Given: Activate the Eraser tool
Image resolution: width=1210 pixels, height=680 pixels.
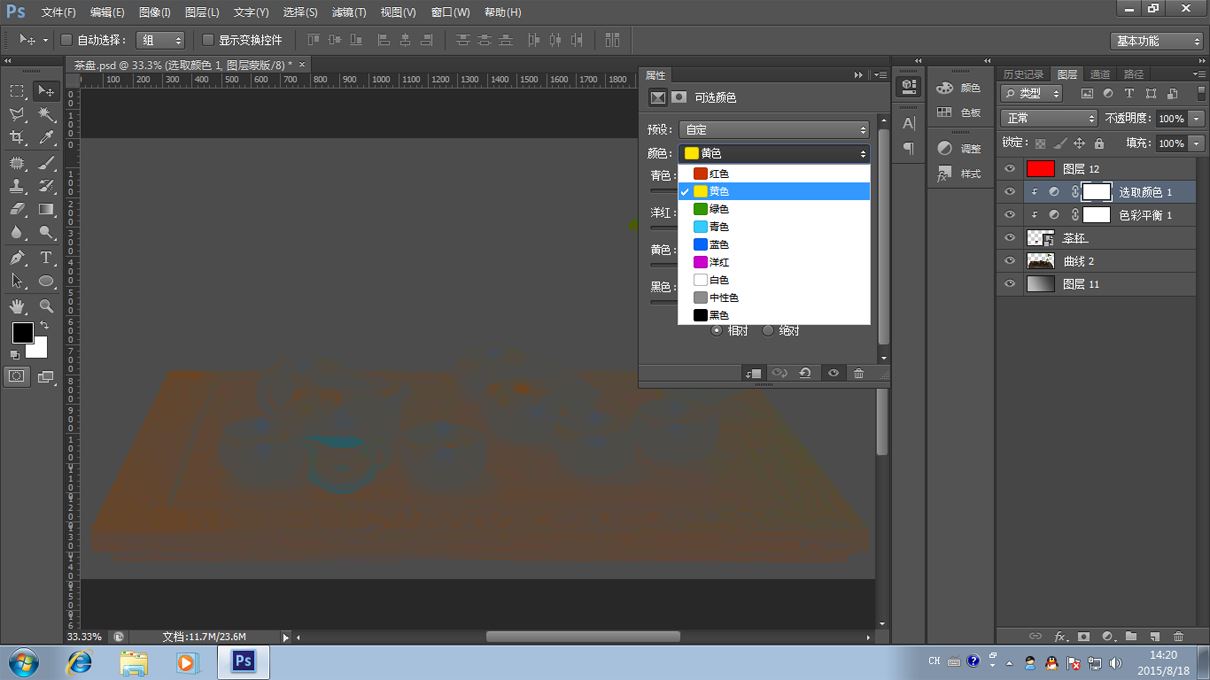Looking at the screenshot, I should point(17,210).
